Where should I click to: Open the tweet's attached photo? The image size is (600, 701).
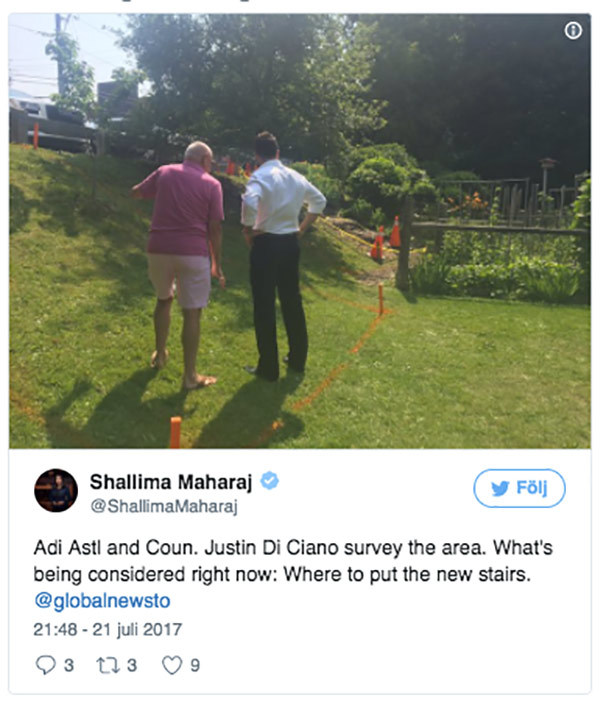300,231
